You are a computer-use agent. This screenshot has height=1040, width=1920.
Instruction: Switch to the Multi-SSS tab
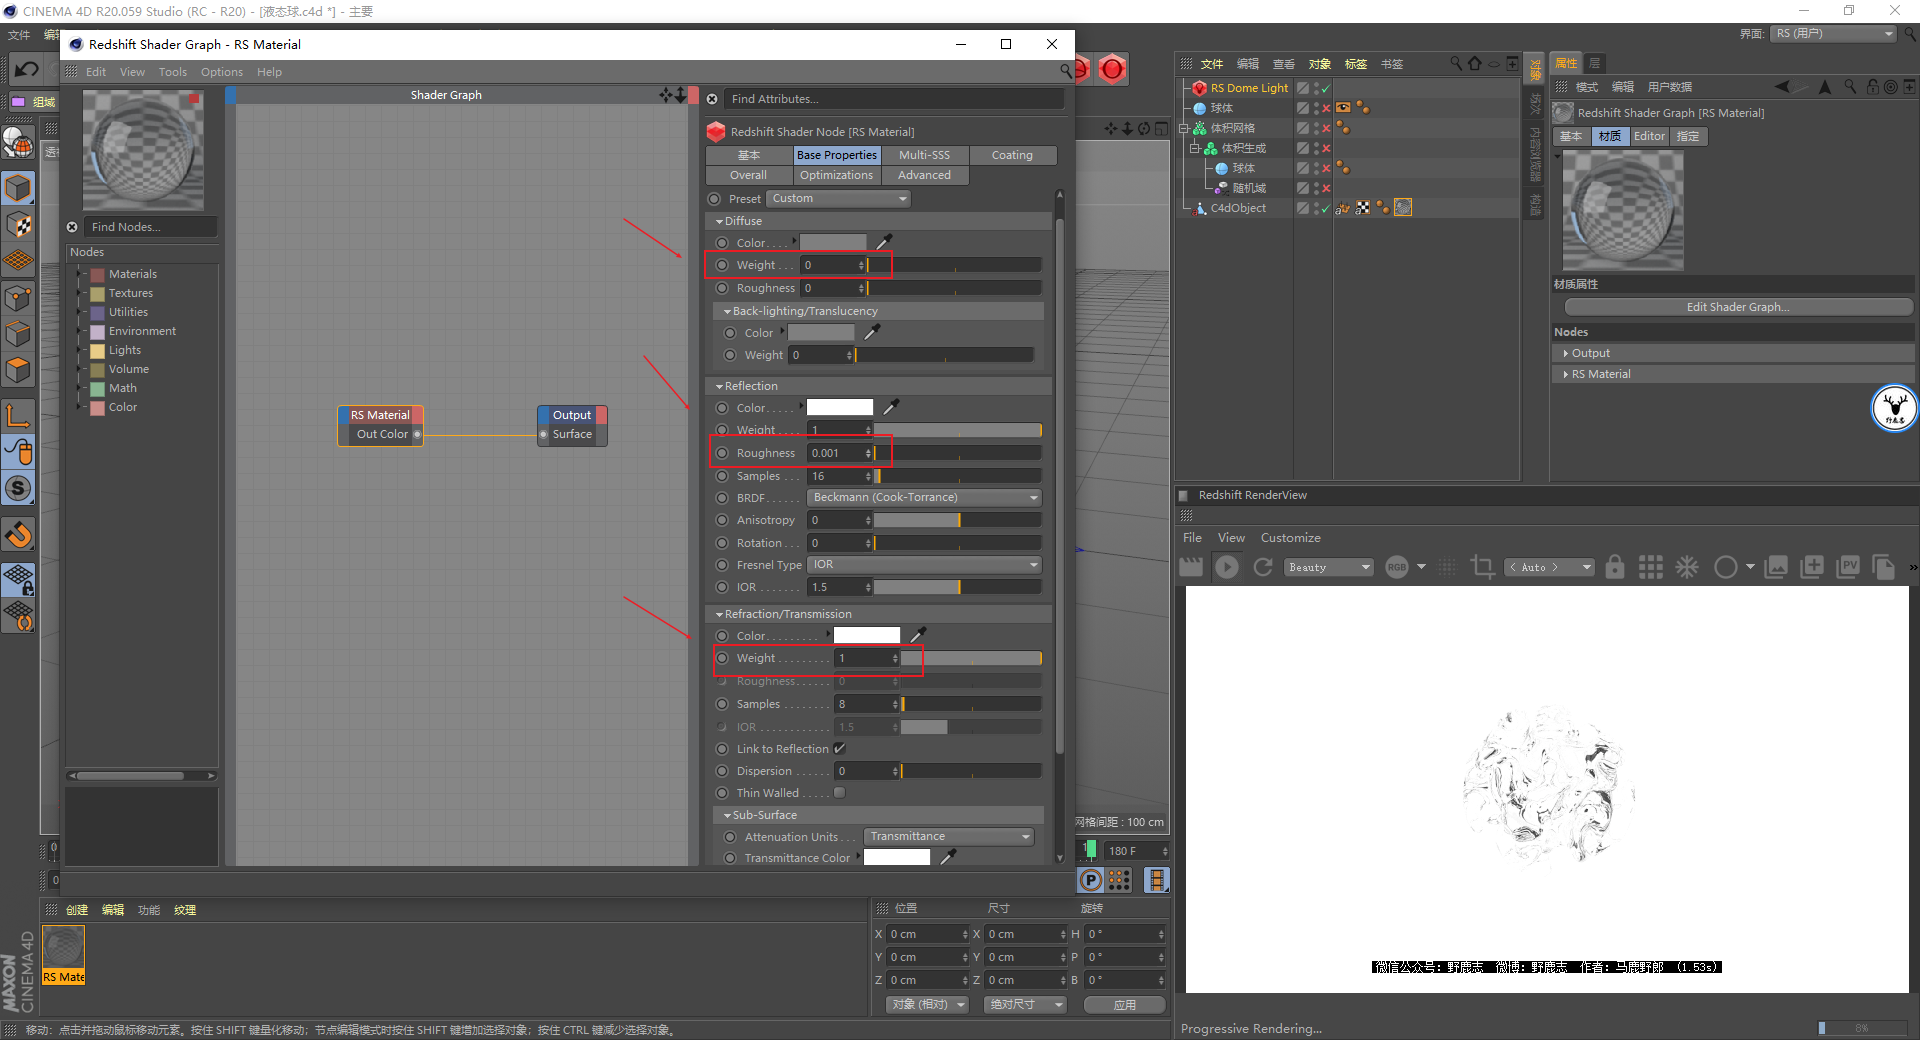pos(924,155)
